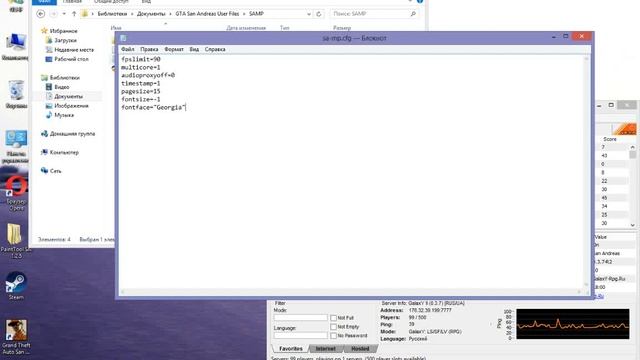The image size is (640, 360).
Task: Open the Control Panel desktop icon
Action: tap(16, 146)
